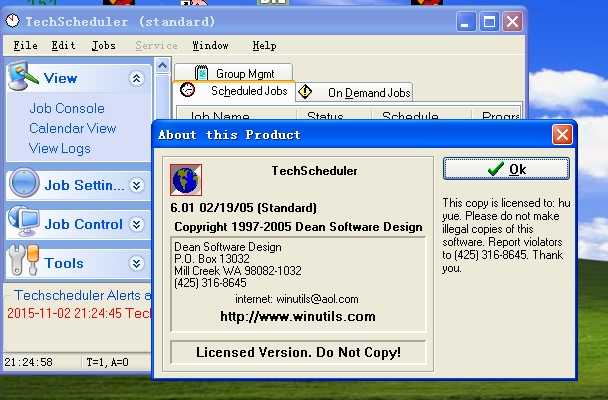Click the Ok button in About dialog
Screen dimensions: 608x400
tap(506, 169)
